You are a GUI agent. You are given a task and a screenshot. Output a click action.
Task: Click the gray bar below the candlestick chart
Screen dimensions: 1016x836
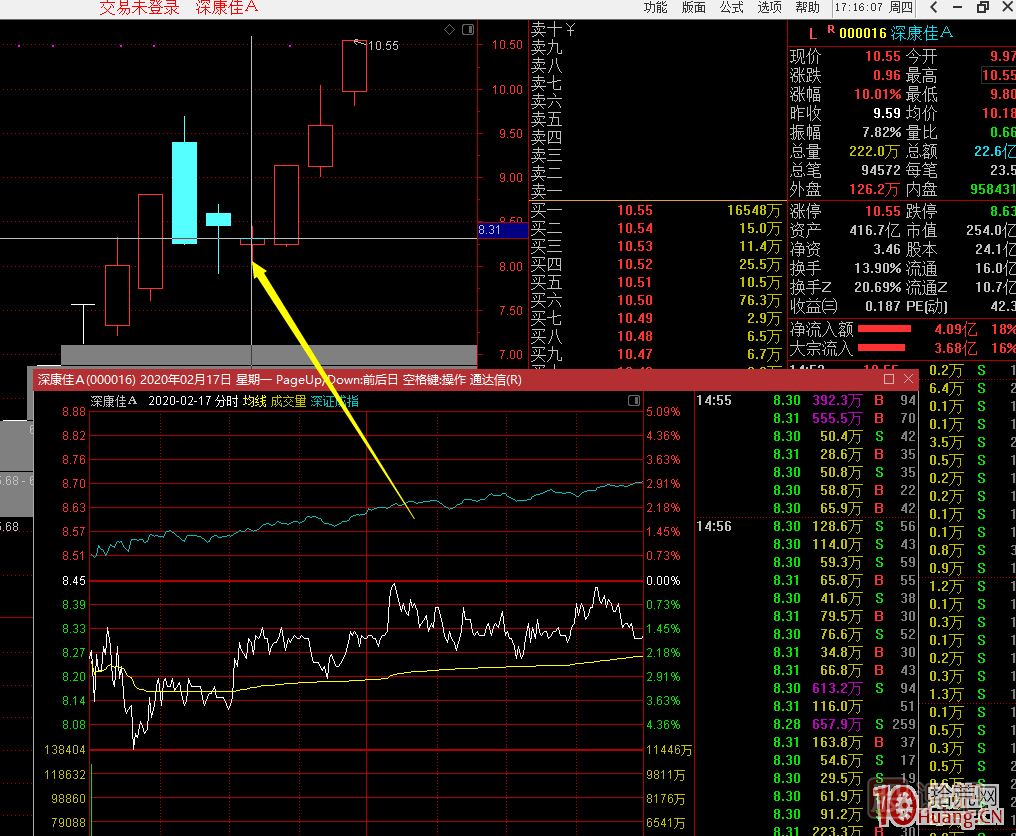269,354
